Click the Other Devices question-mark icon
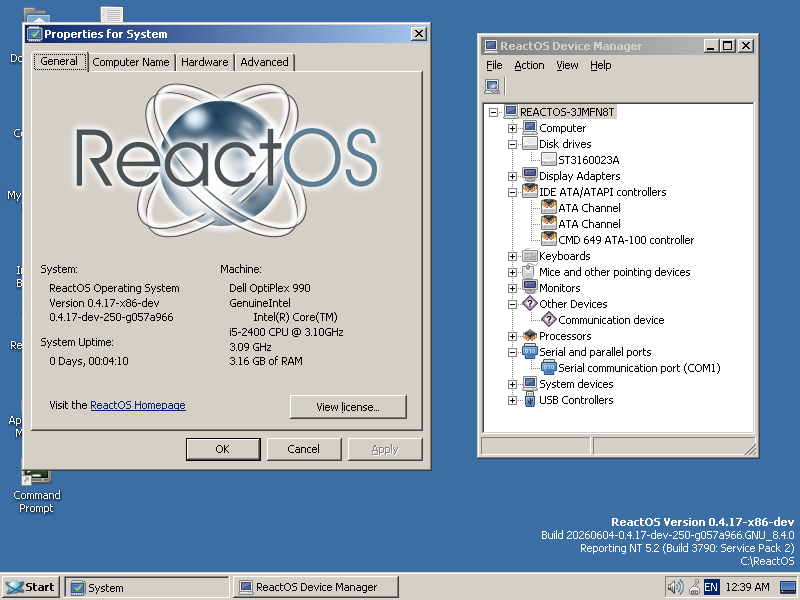 (x=530, y=304)
